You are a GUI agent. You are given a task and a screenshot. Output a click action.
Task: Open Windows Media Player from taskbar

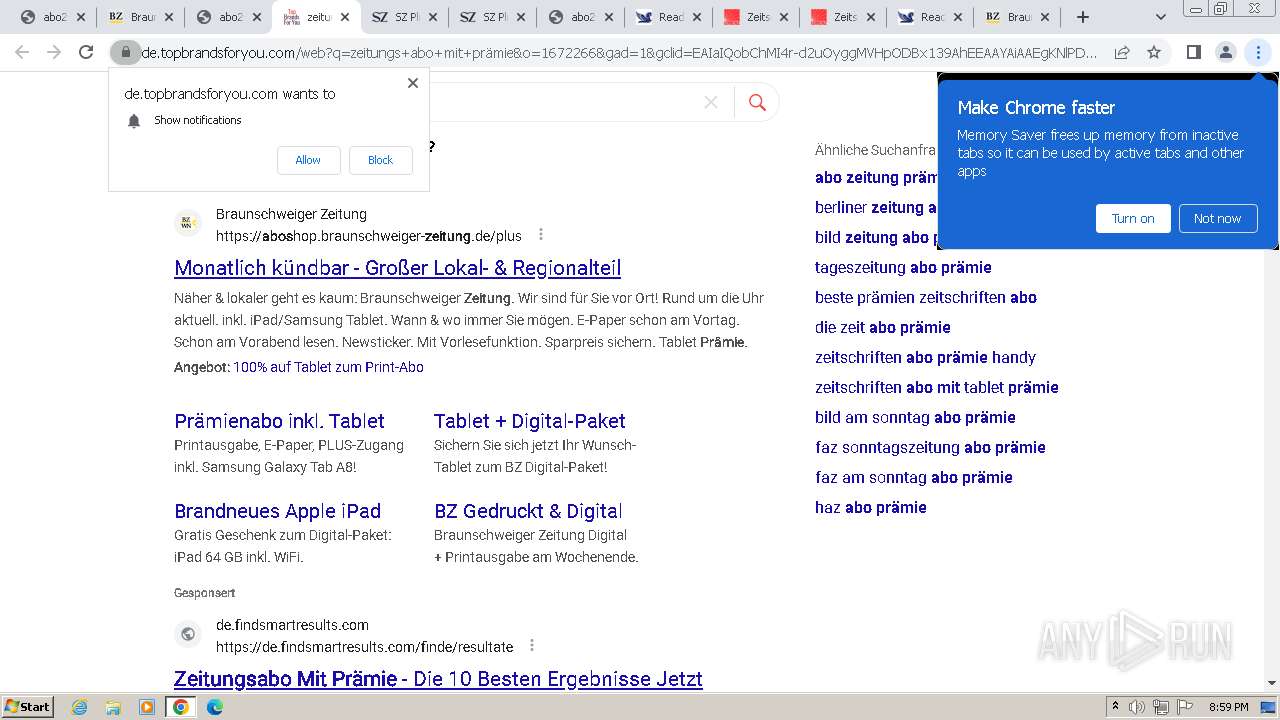(147, 707)
